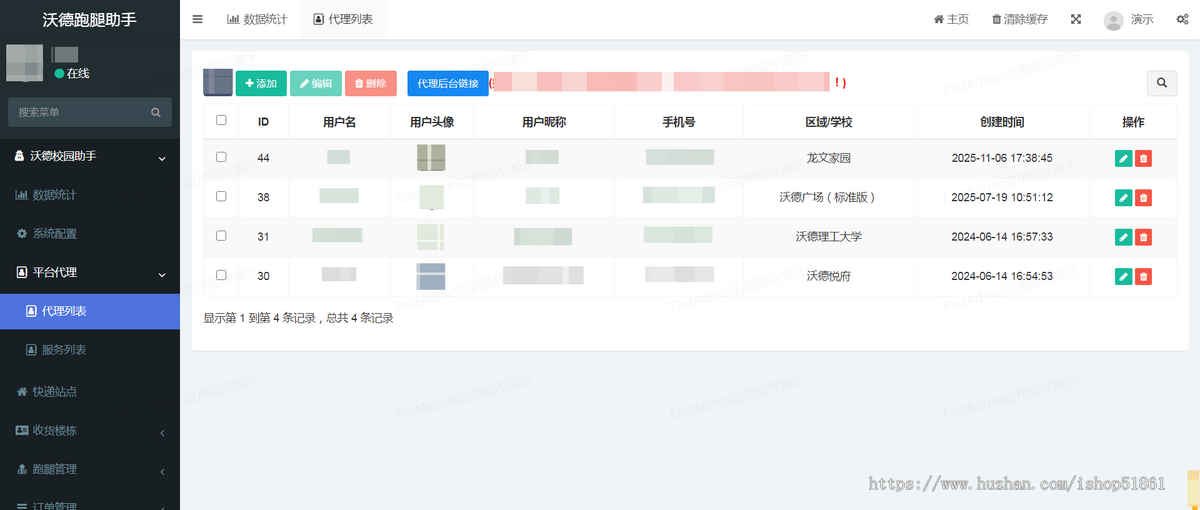The height and width of the screenshot is (510, 1200).
Task: Toggle the select-all checkbox in the table header
Action: (x=221, y=120)
